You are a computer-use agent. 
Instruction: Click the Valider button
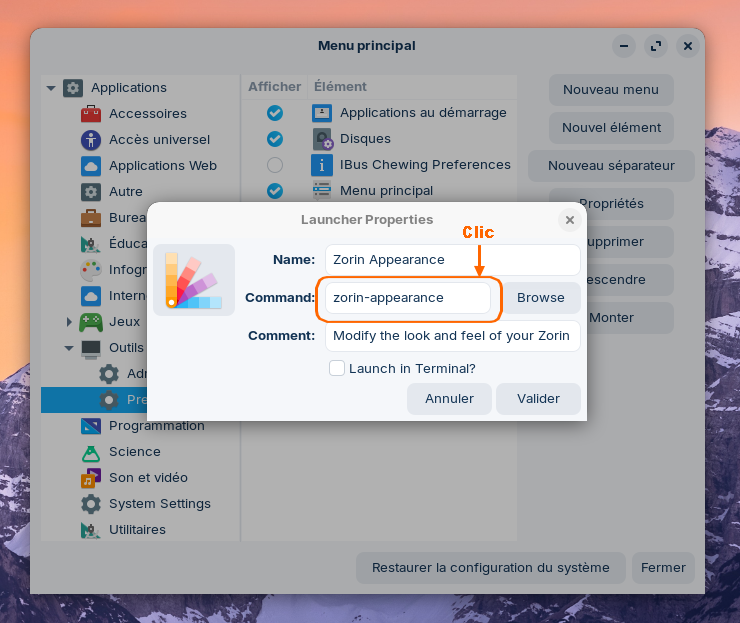[538, 398]
